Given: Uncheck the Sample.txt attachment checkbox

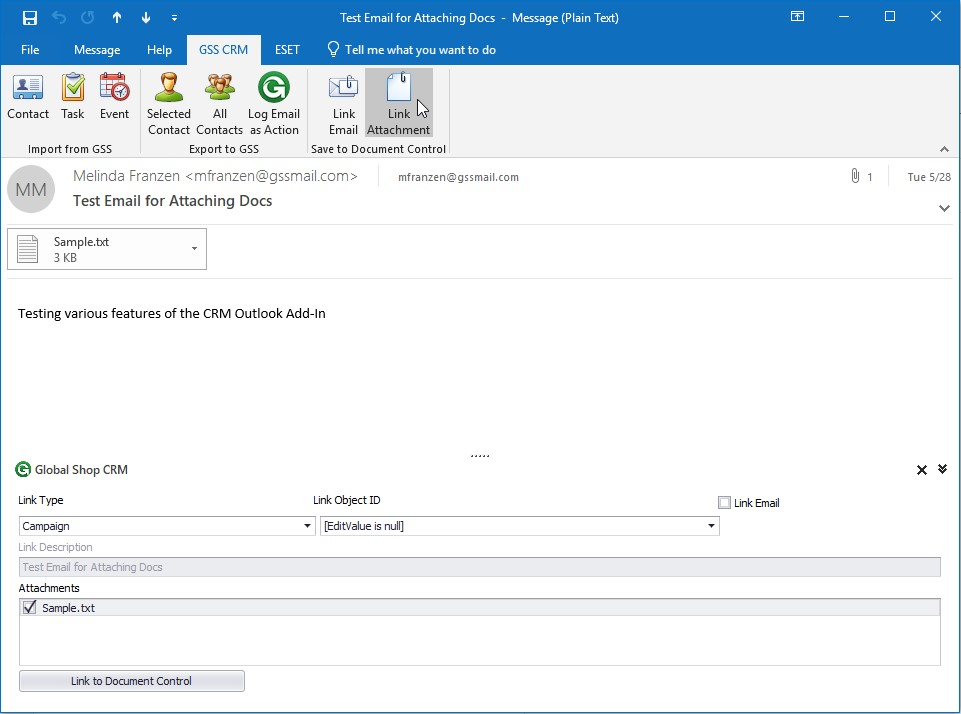Looking at the screenshot, I should pos(29,607).
